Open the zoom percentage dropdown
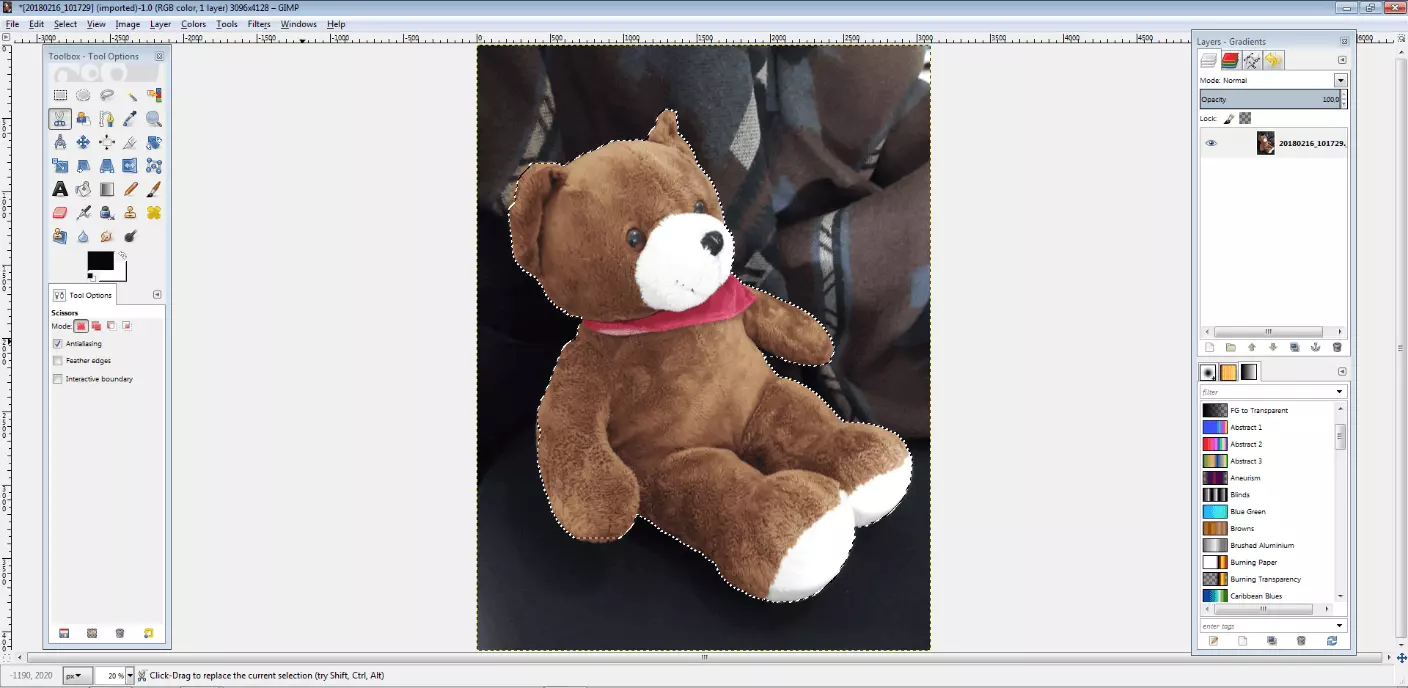Screen dimensions: 1408x688 pyautogui.click(x=130, y=676)
